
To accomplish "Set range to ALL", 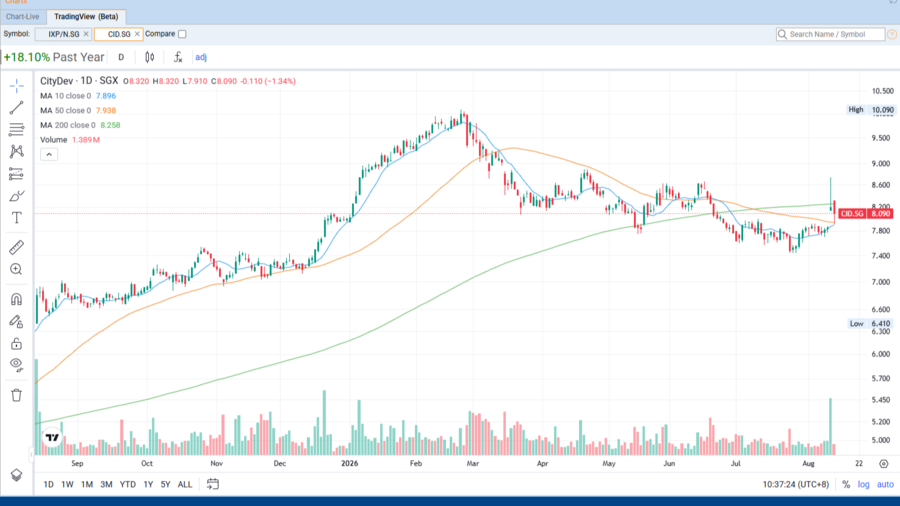I will pyautogui.click(x=185, y=484).
